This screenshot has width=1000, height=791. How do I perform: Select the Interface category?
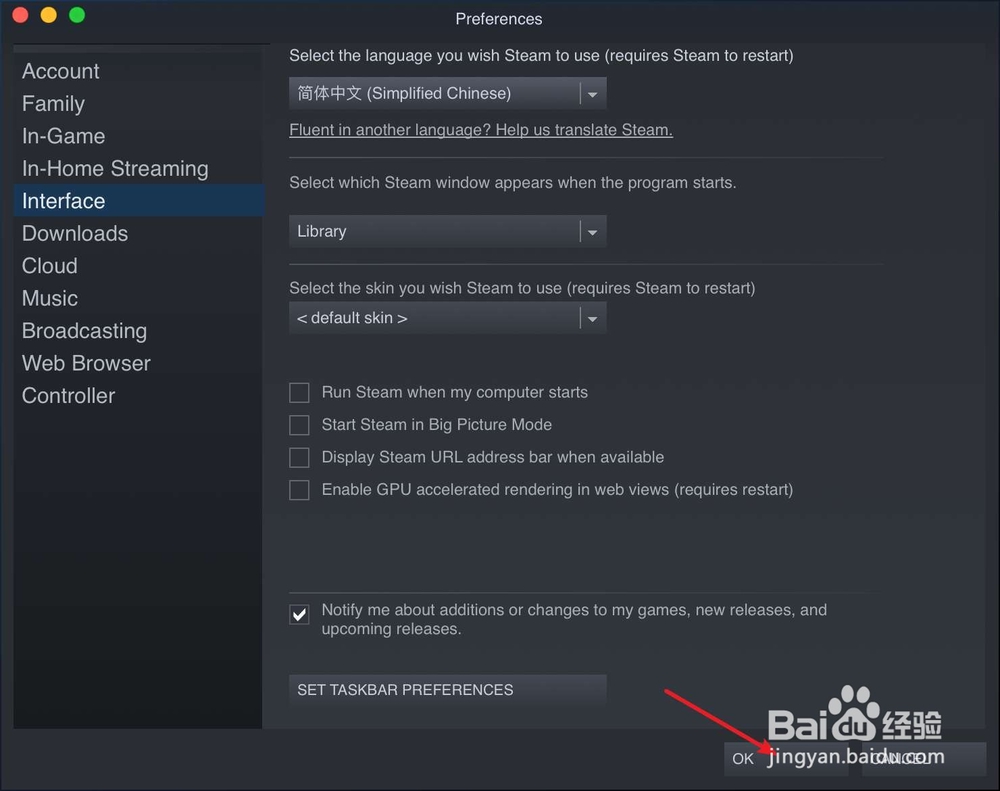click(139, 201)
